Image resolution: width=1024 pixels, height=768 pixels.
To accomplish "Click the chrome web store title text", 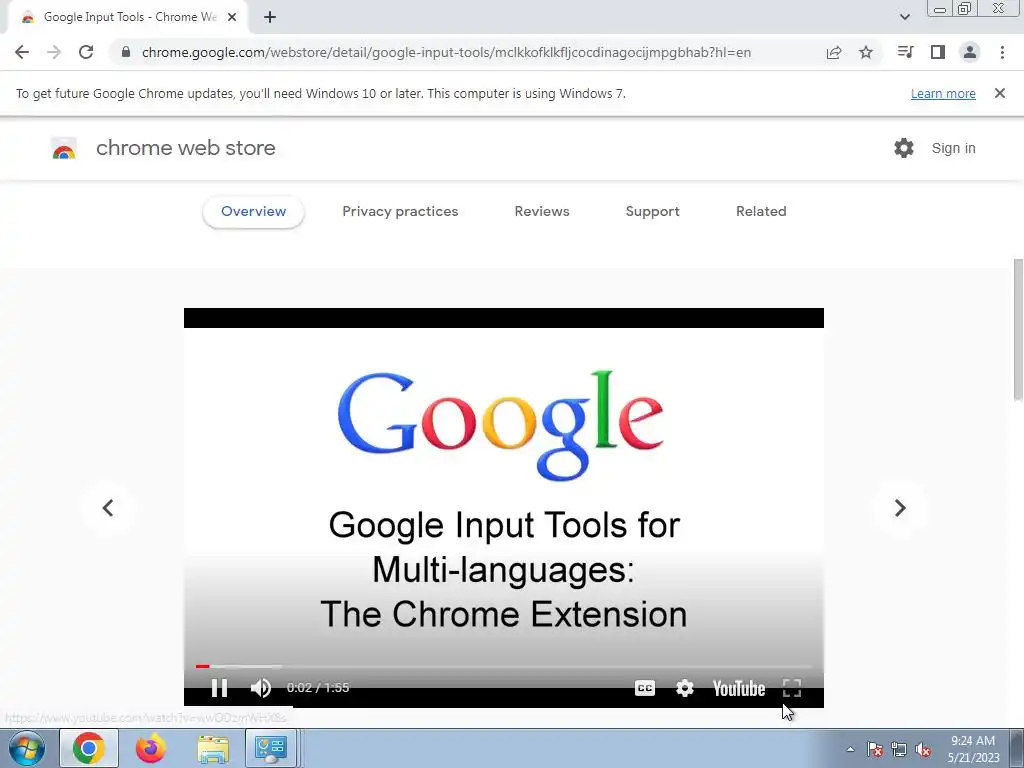I will (185, 148).
